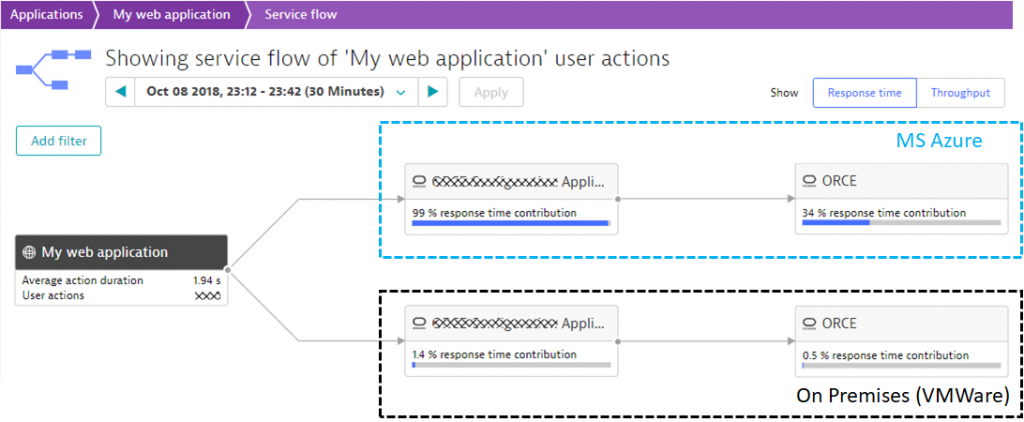The height and width of the screenshot is (422, 1024).
Task: Click service icon of on-premises Application node
Action: [x=420, y=323]
